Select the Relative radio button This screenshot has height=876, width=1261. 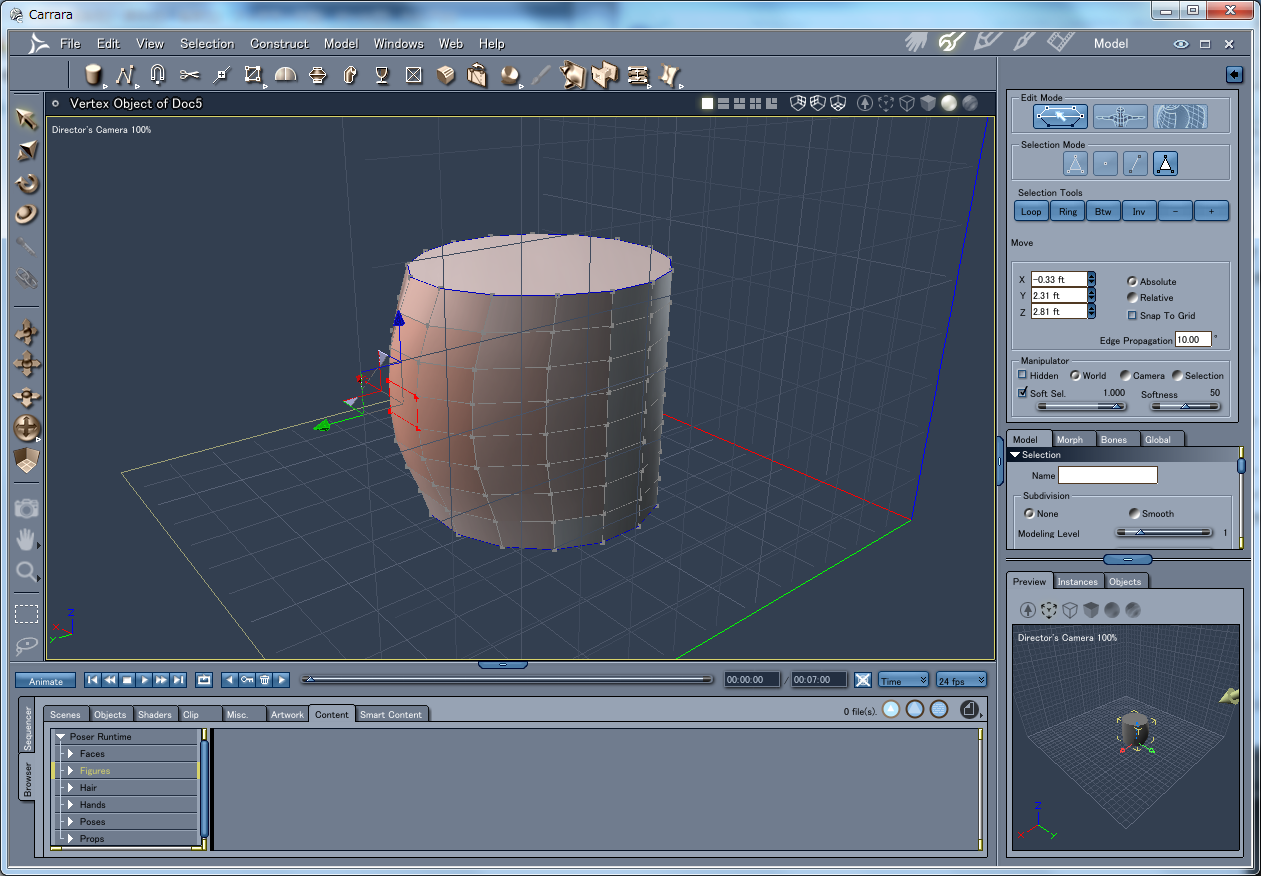click(1132, 298)
